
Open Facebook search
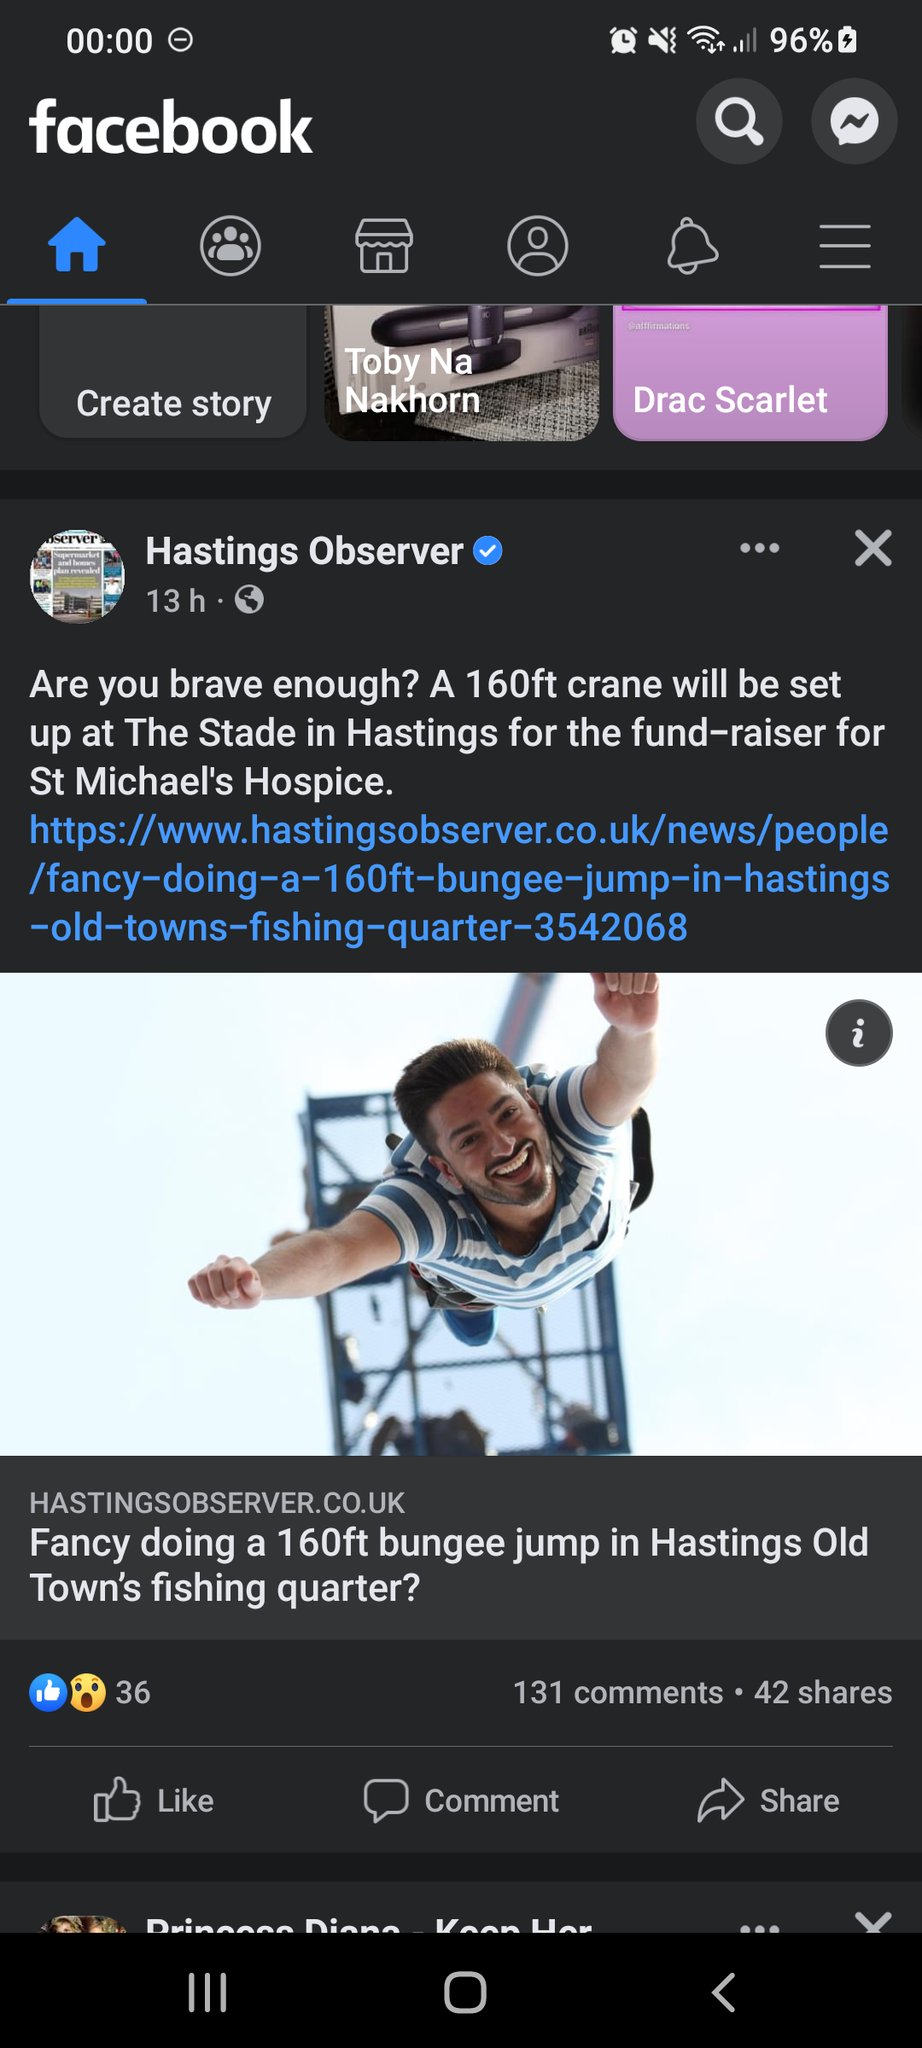pos(738,122)
